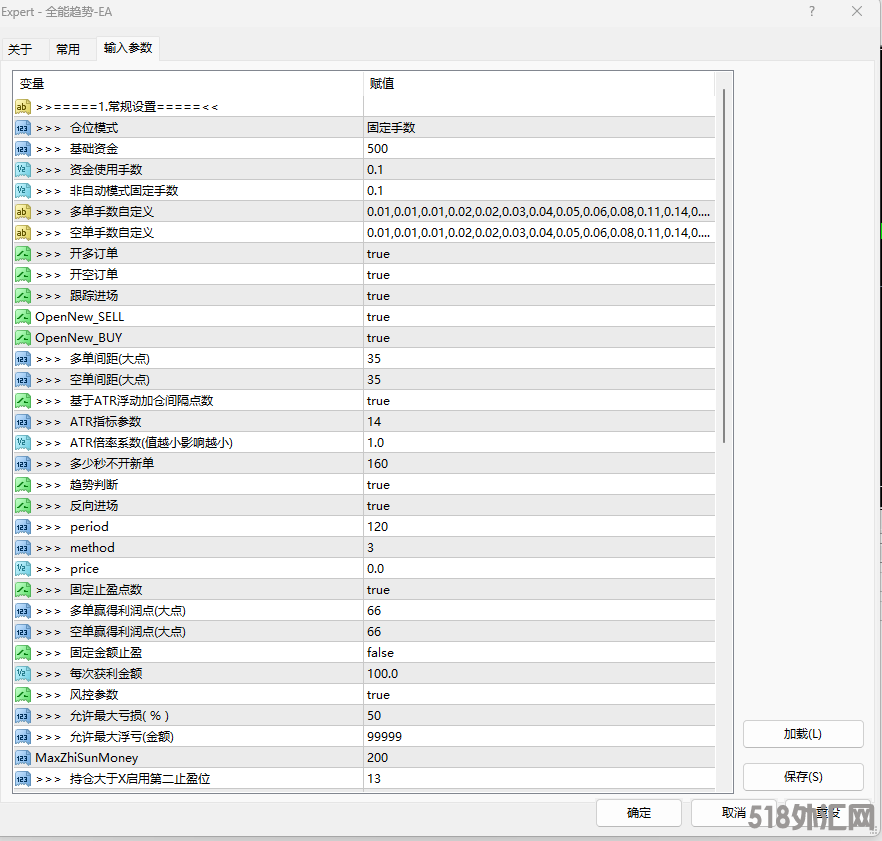Edit the 多单手数自定义 lot list value

pos(539,212)
